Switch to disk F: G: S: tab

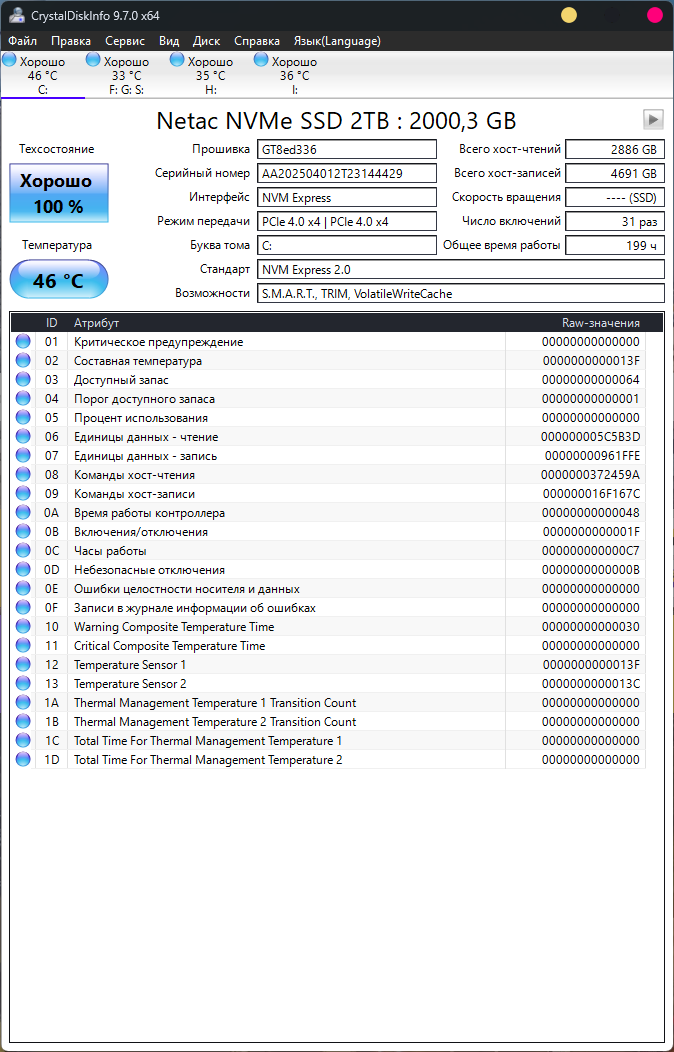pos(126,75)
